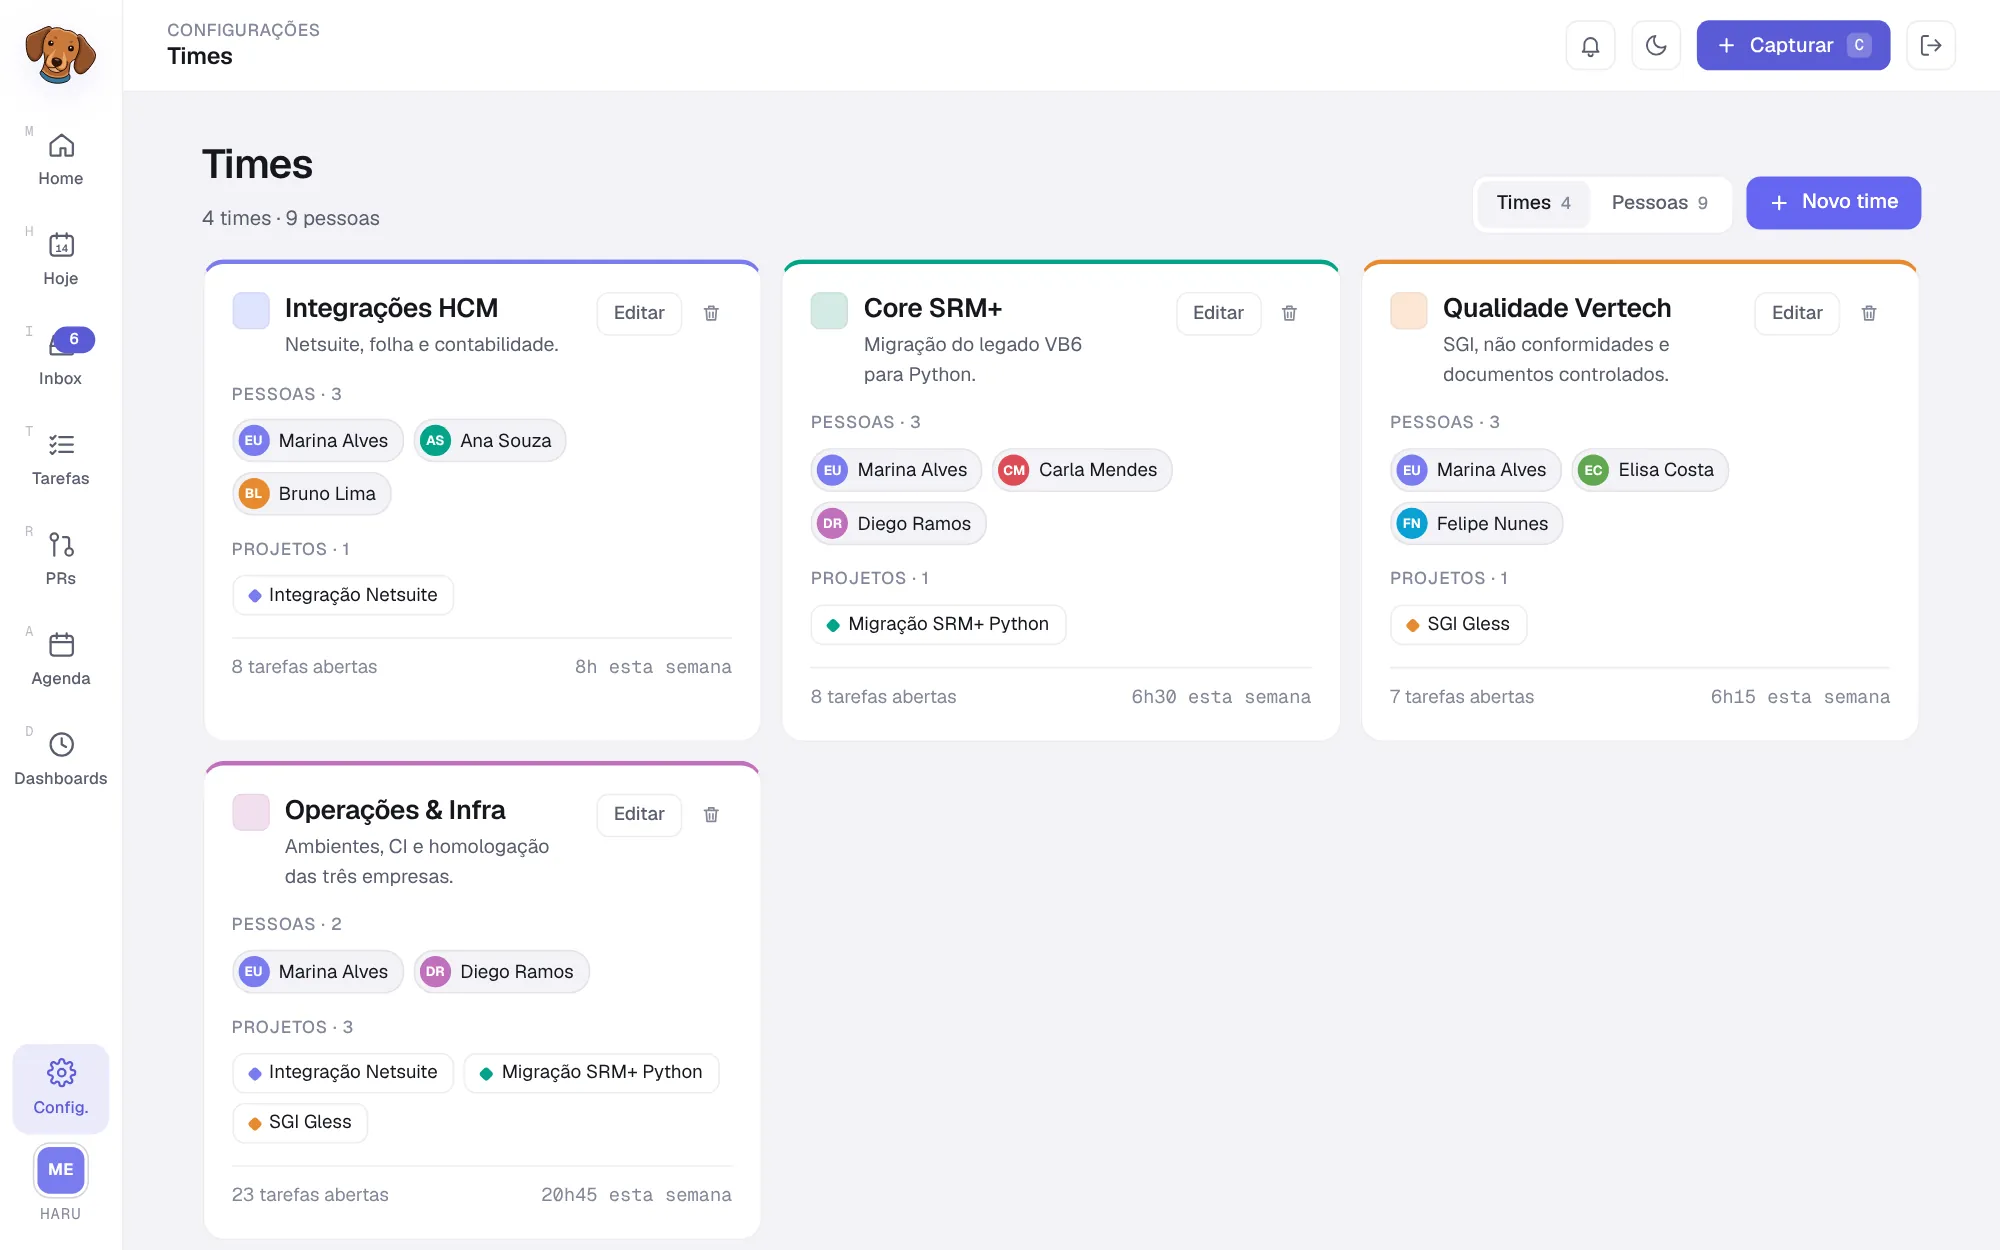Edit the Qualidade Vertech team
The image size is (2000, 1250).
(x=1797, y=313)
